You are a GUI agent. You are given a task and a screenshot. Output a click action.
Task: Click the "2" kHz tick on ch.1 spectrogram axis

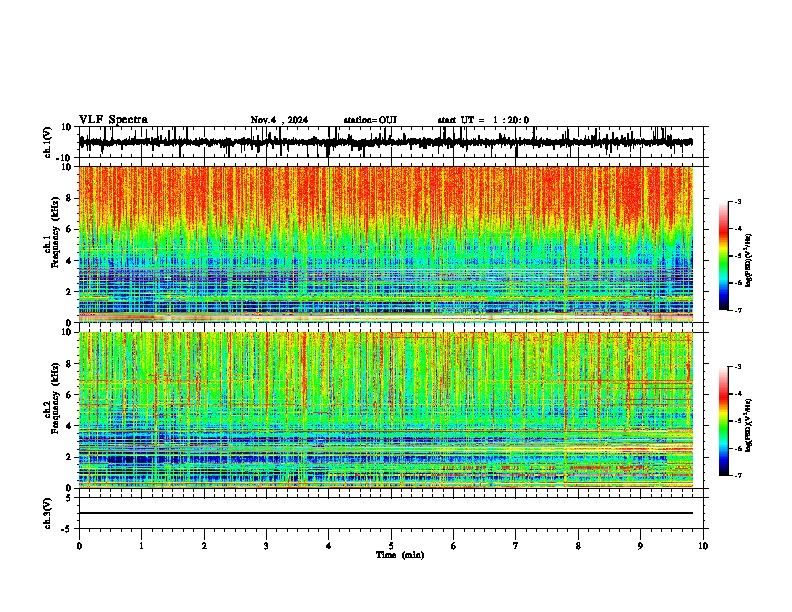(69, 291)
